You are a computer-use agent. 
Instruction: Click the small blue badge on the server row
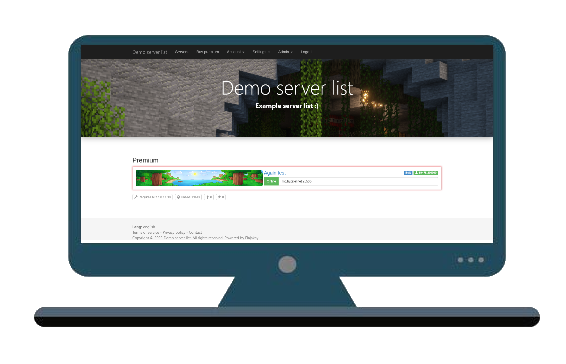pos(408,173)
